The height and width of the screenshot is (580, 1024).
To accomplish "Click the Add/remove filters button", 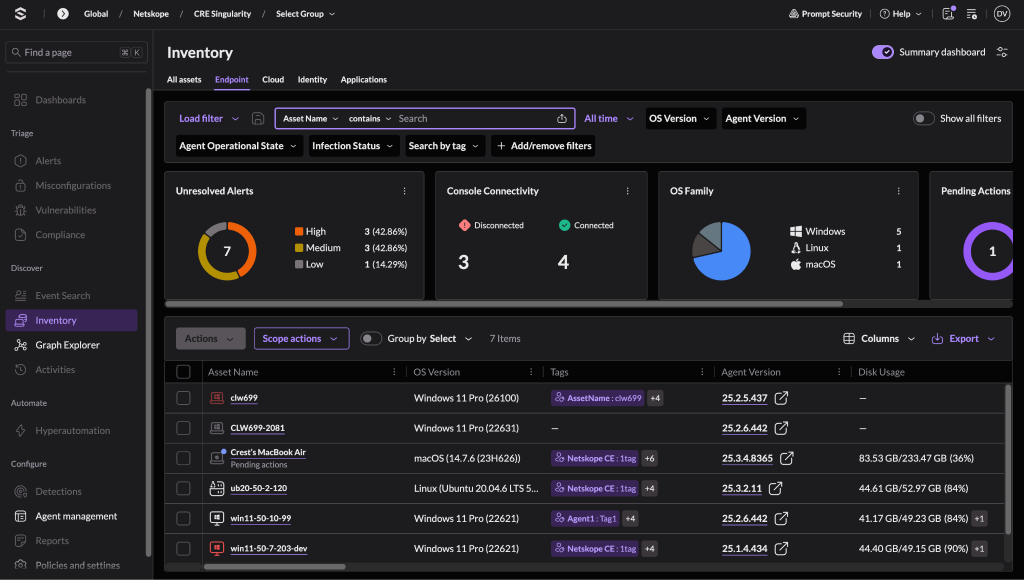I will coord(544,146).
